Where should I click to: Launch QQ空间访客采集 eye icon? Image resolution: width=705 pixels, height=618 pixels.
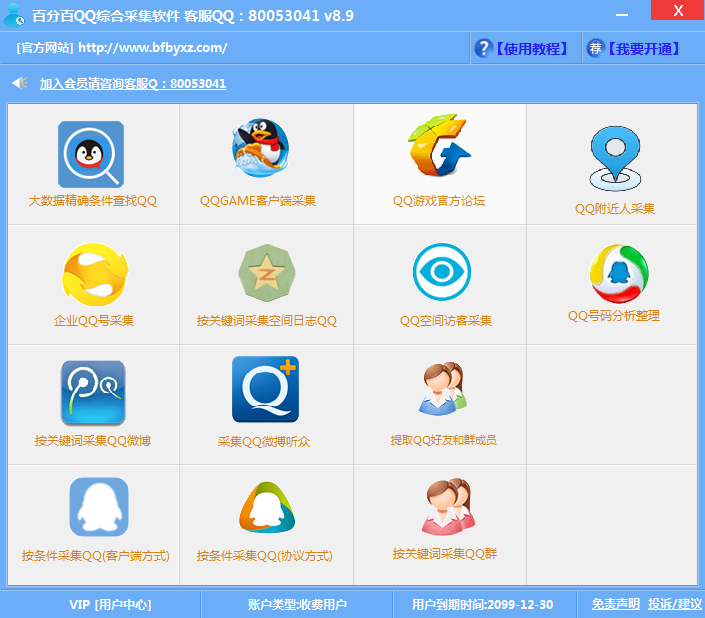(442, 272)
